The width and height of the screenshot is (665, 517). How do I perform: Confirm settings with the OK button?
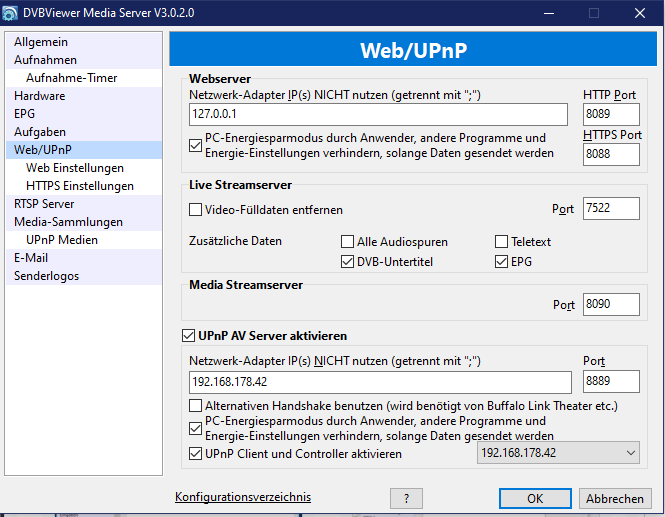click(x=535, y=498)
